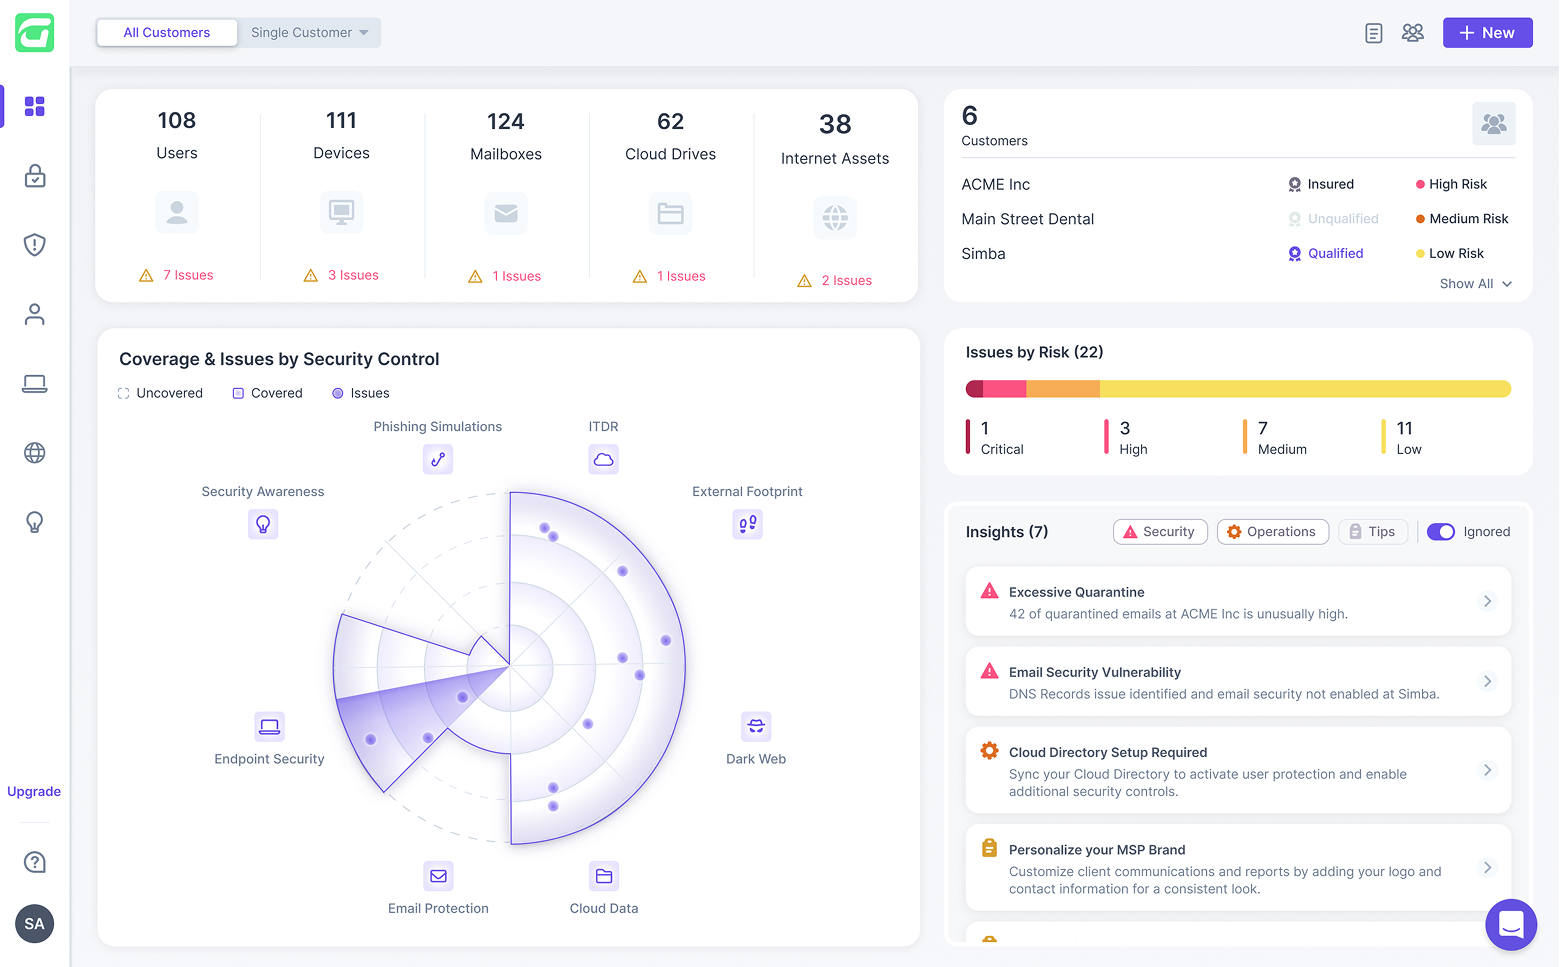Expand the Excessive Quarantine insight
1560x967 pixels.
[1238, 601]
